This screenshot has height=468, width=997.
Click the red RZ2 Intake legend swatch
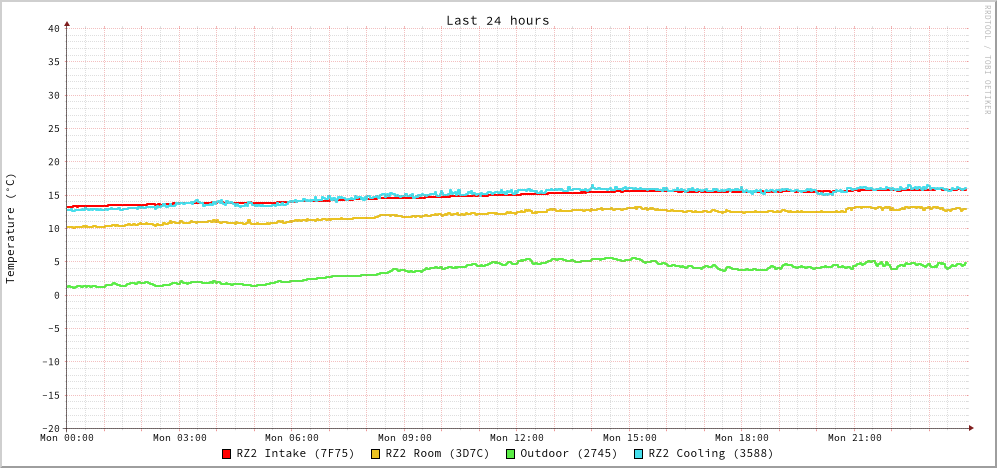point(227,454)
